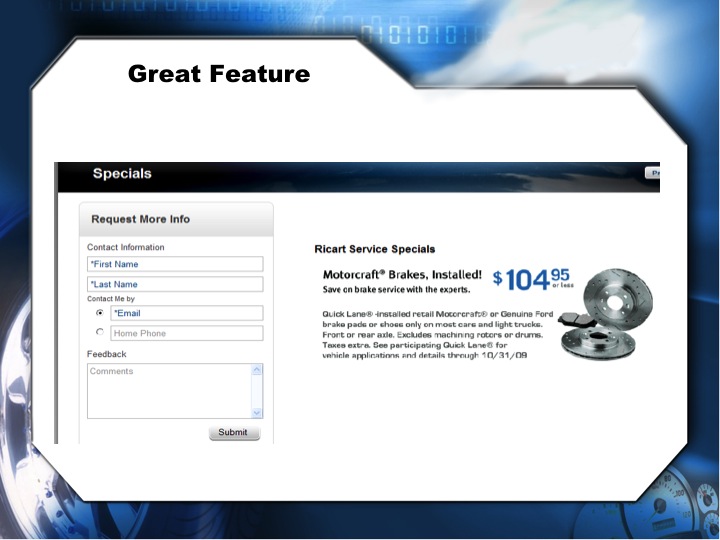Screen dimensions: 720x540
Task: Focus the Last Name text box
Action: pyautogui.click(x=175, y=284)
